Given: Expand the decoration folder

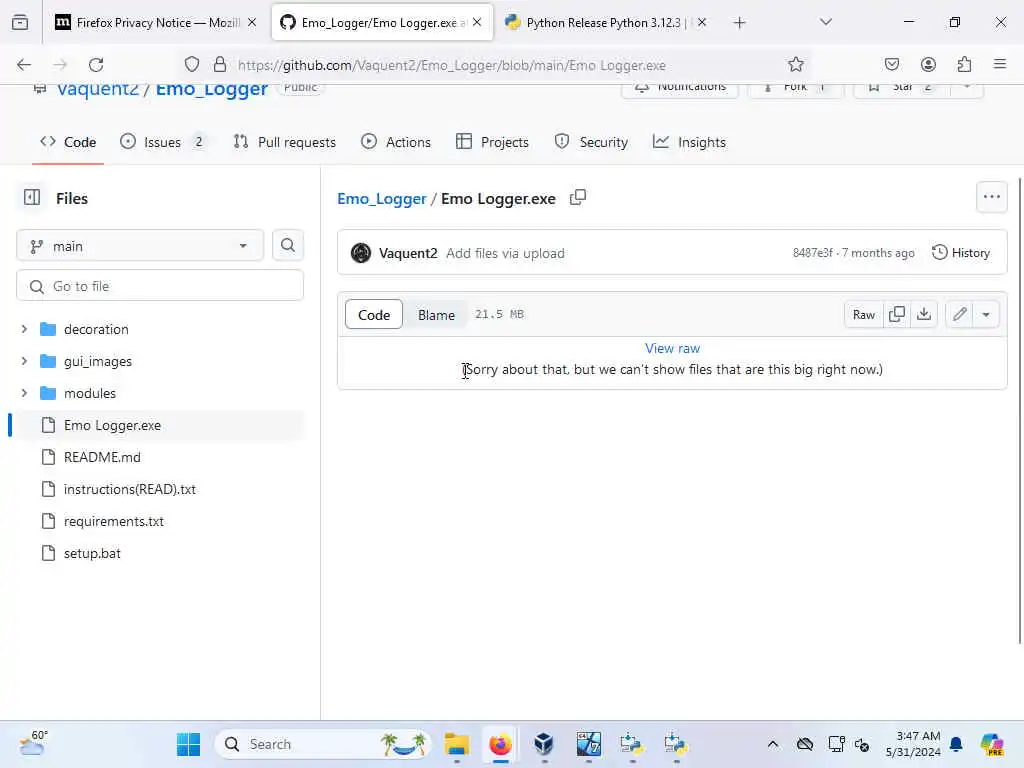Looking at the screenshot, I should tap(24, 329).
